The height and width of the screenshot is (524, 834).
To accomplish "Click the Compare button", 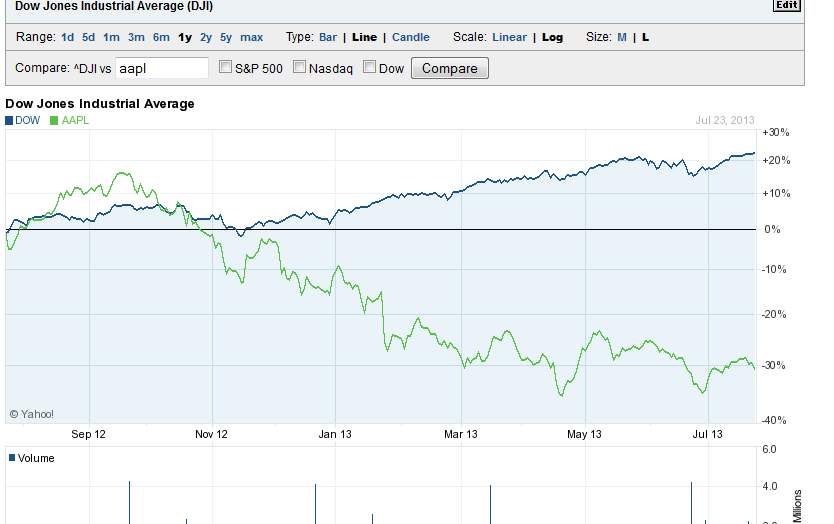I will coord(449,68).
